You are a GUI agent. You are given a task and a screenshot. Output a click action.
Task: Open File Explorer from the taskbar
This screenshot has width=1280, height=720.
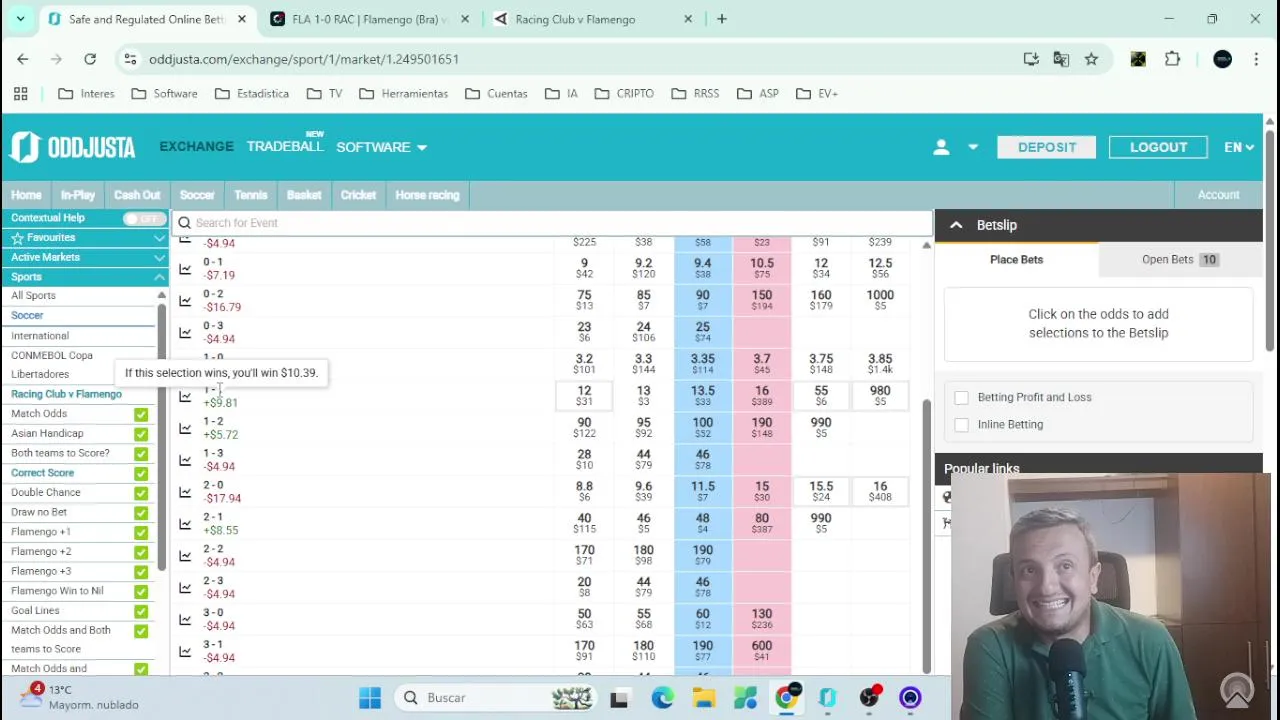[704, 698]
